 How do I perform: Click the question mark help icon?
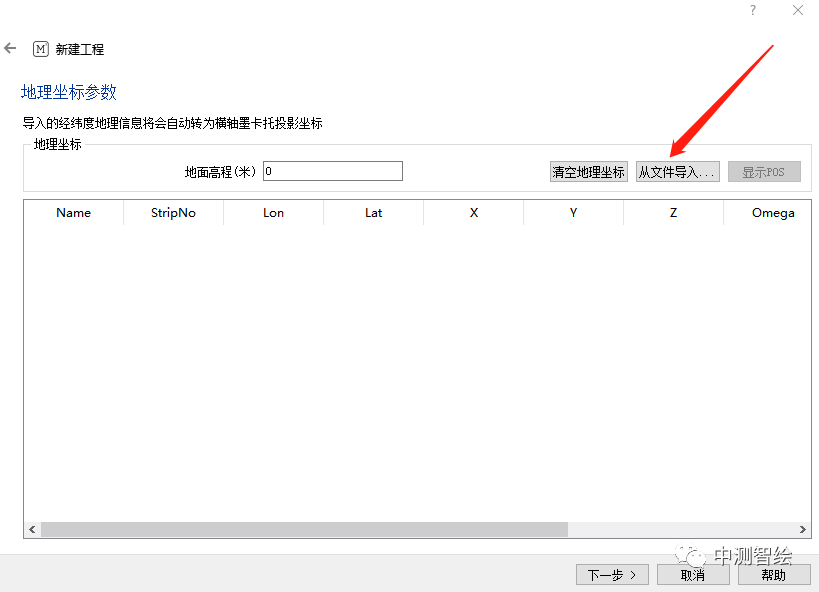pyautogui.click(x=753, y=10)
